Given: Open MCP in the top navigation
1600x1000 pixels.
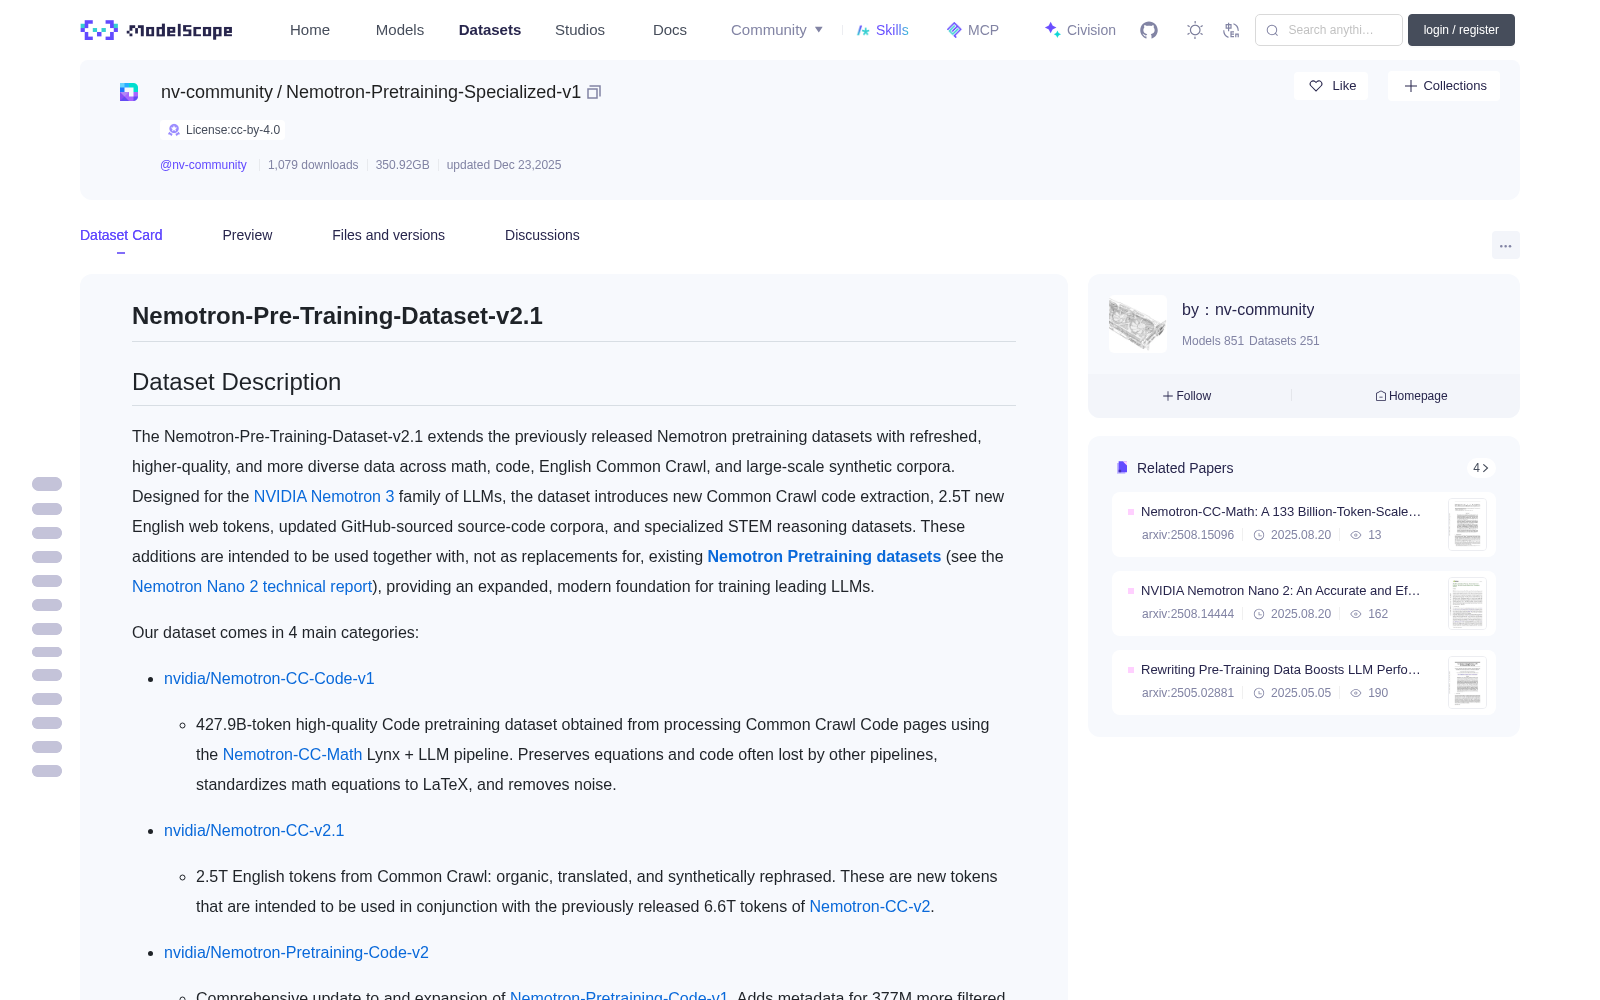Looking at the screenshot, I should (973, 30).
